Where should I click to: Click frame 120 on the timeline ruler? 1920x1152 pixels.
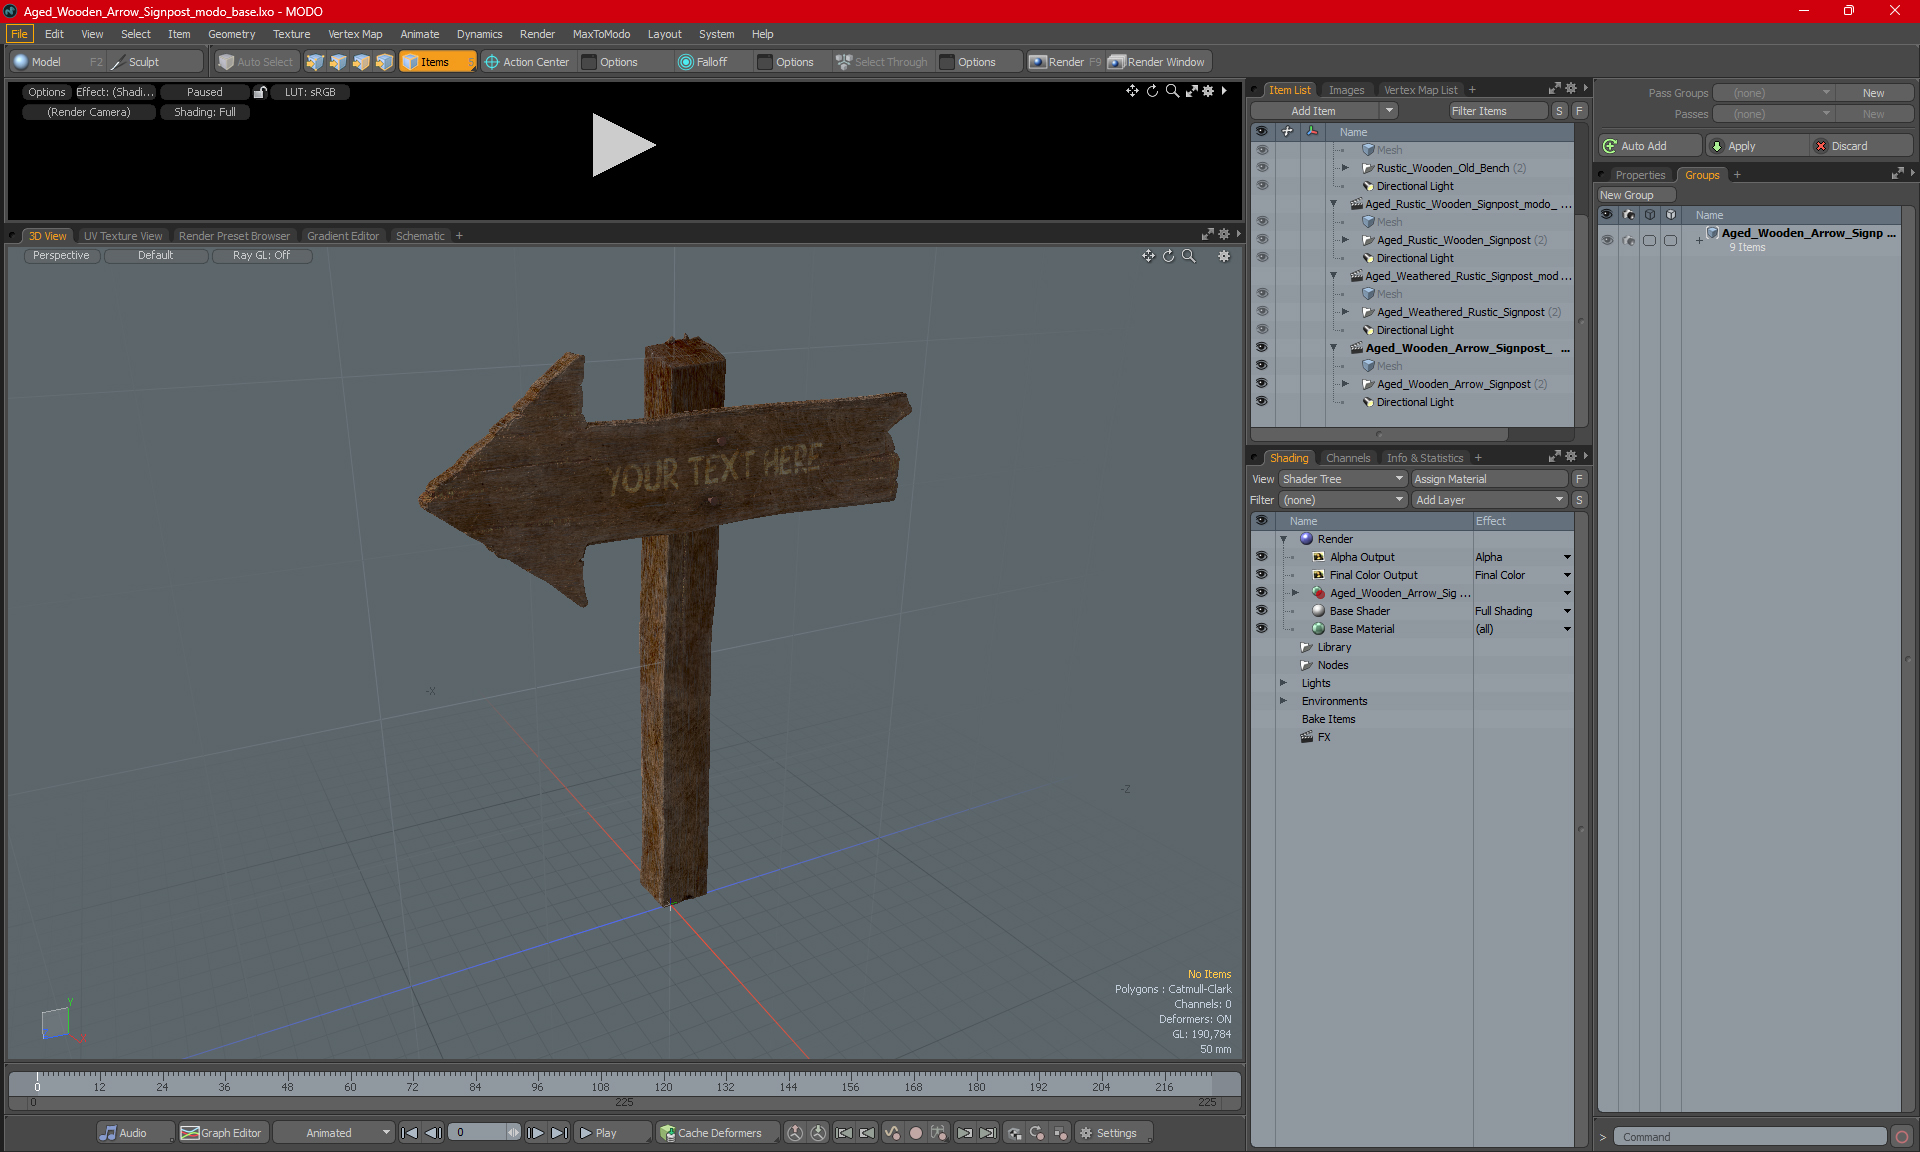tap(663, 1082)
